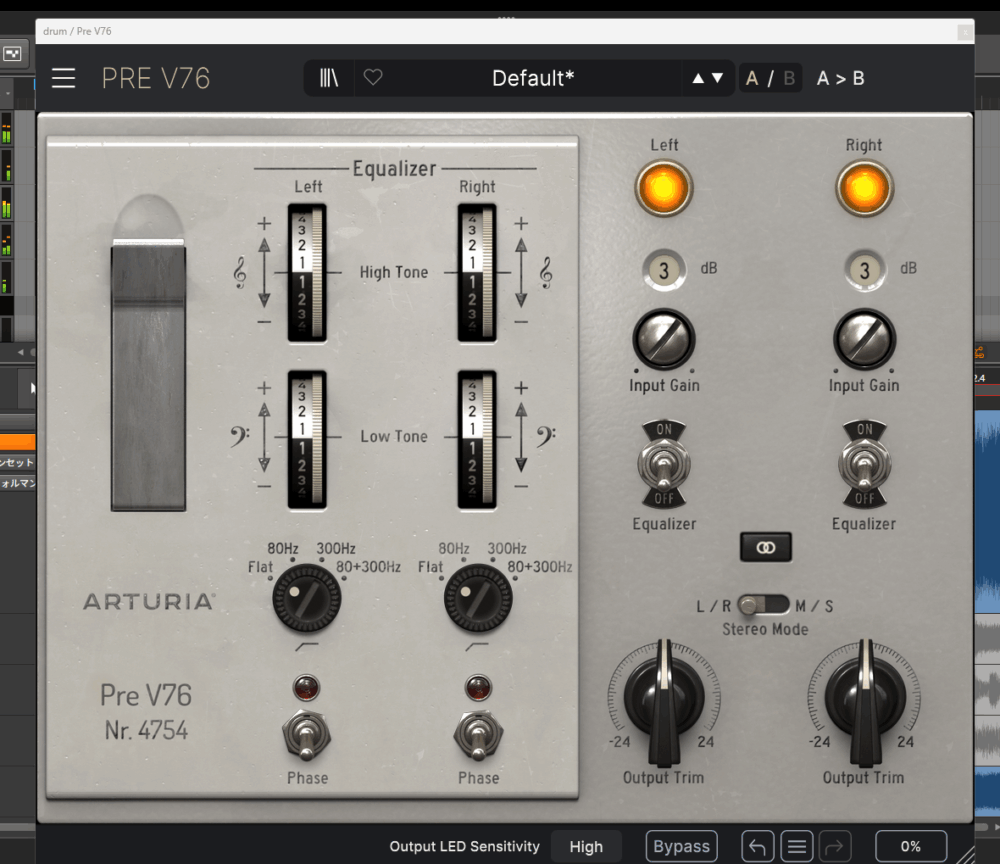Toggle the left Phase switch
Image resolution: width=1000 pixels, height=864 pixels.
click(307, 736)
